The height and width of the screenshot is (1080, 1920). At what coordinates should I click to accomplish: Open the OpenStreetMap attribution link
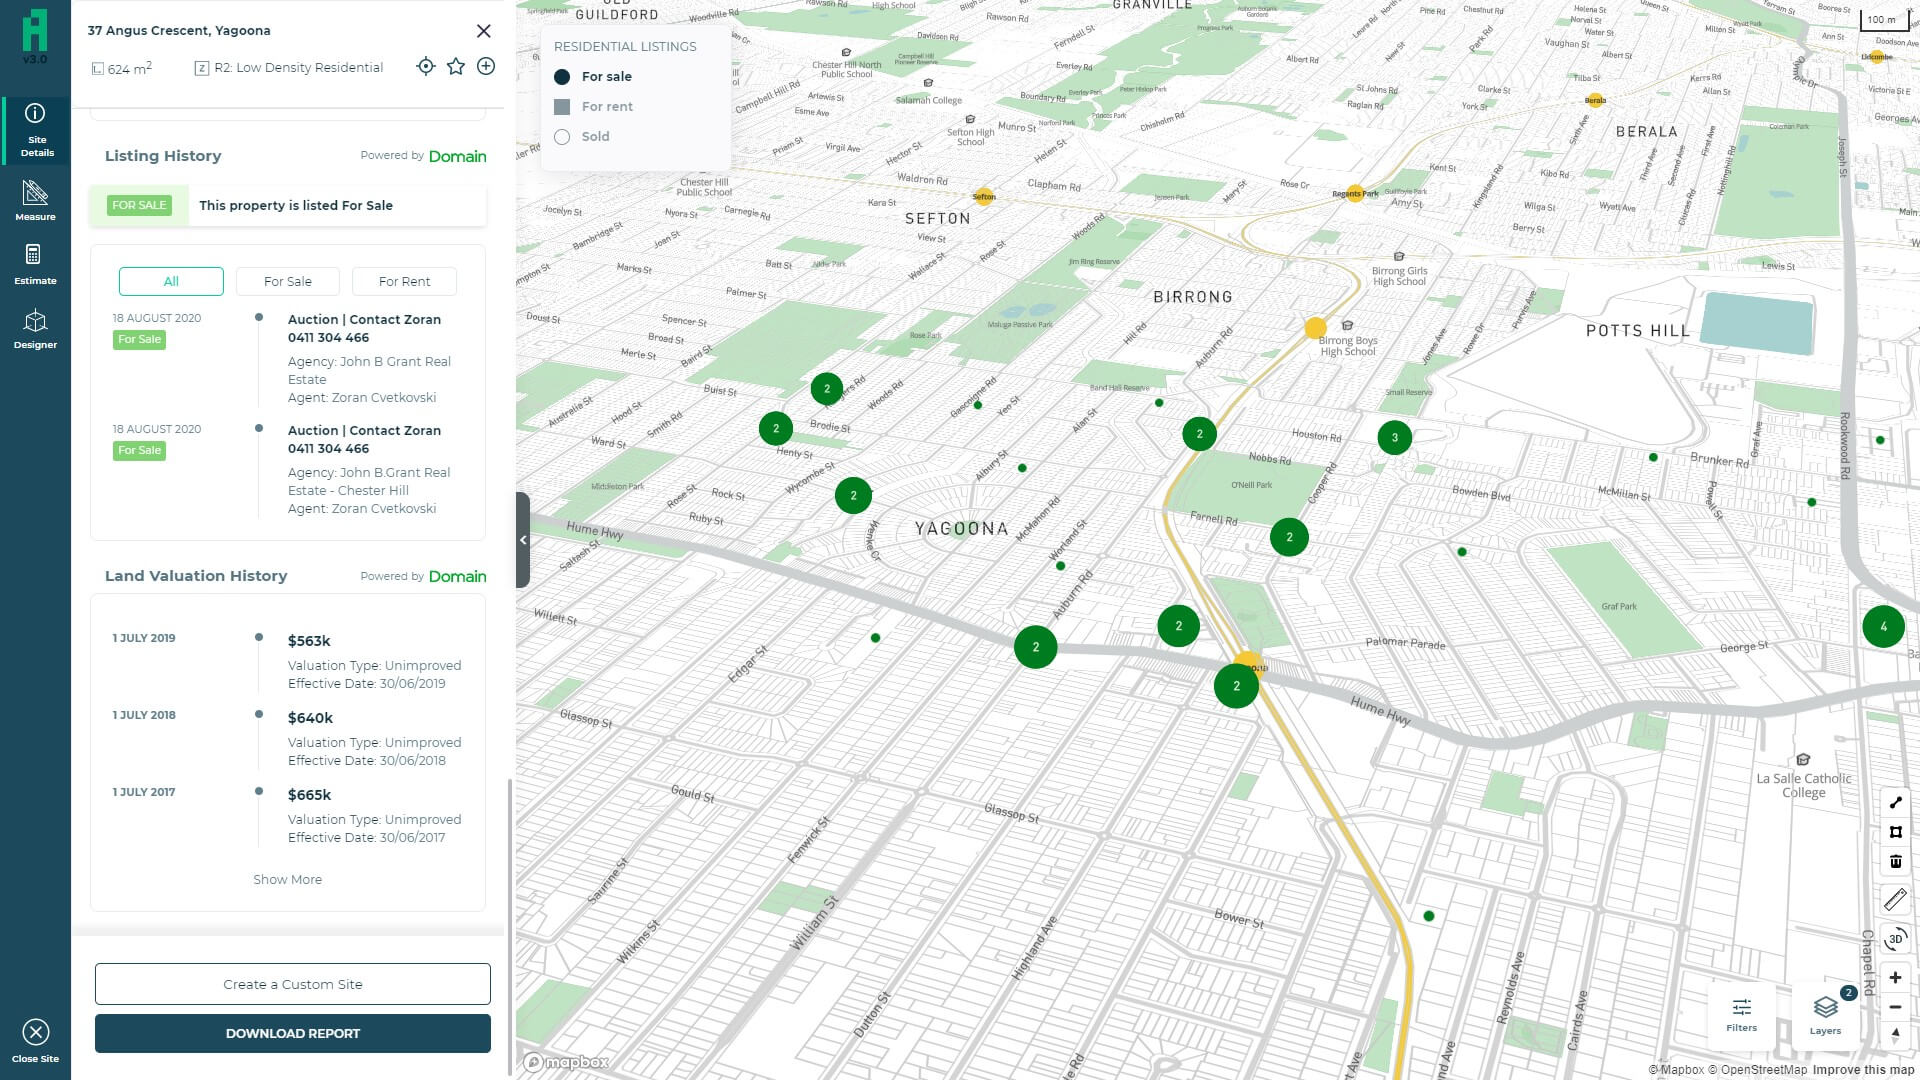point(1758,1070)
